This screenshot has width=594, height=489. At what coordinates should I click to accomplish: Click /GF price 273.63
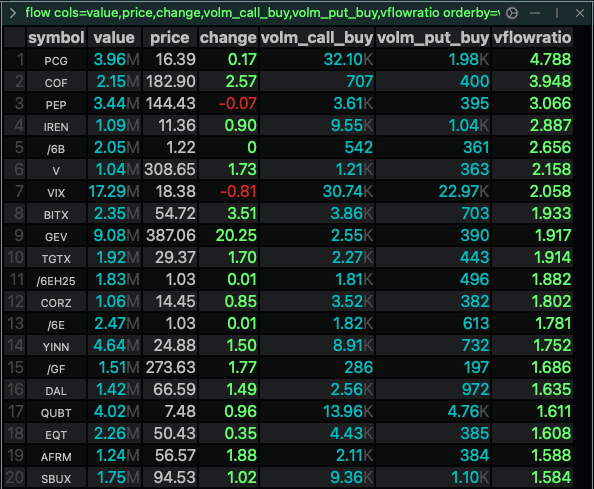pos(170,367)
